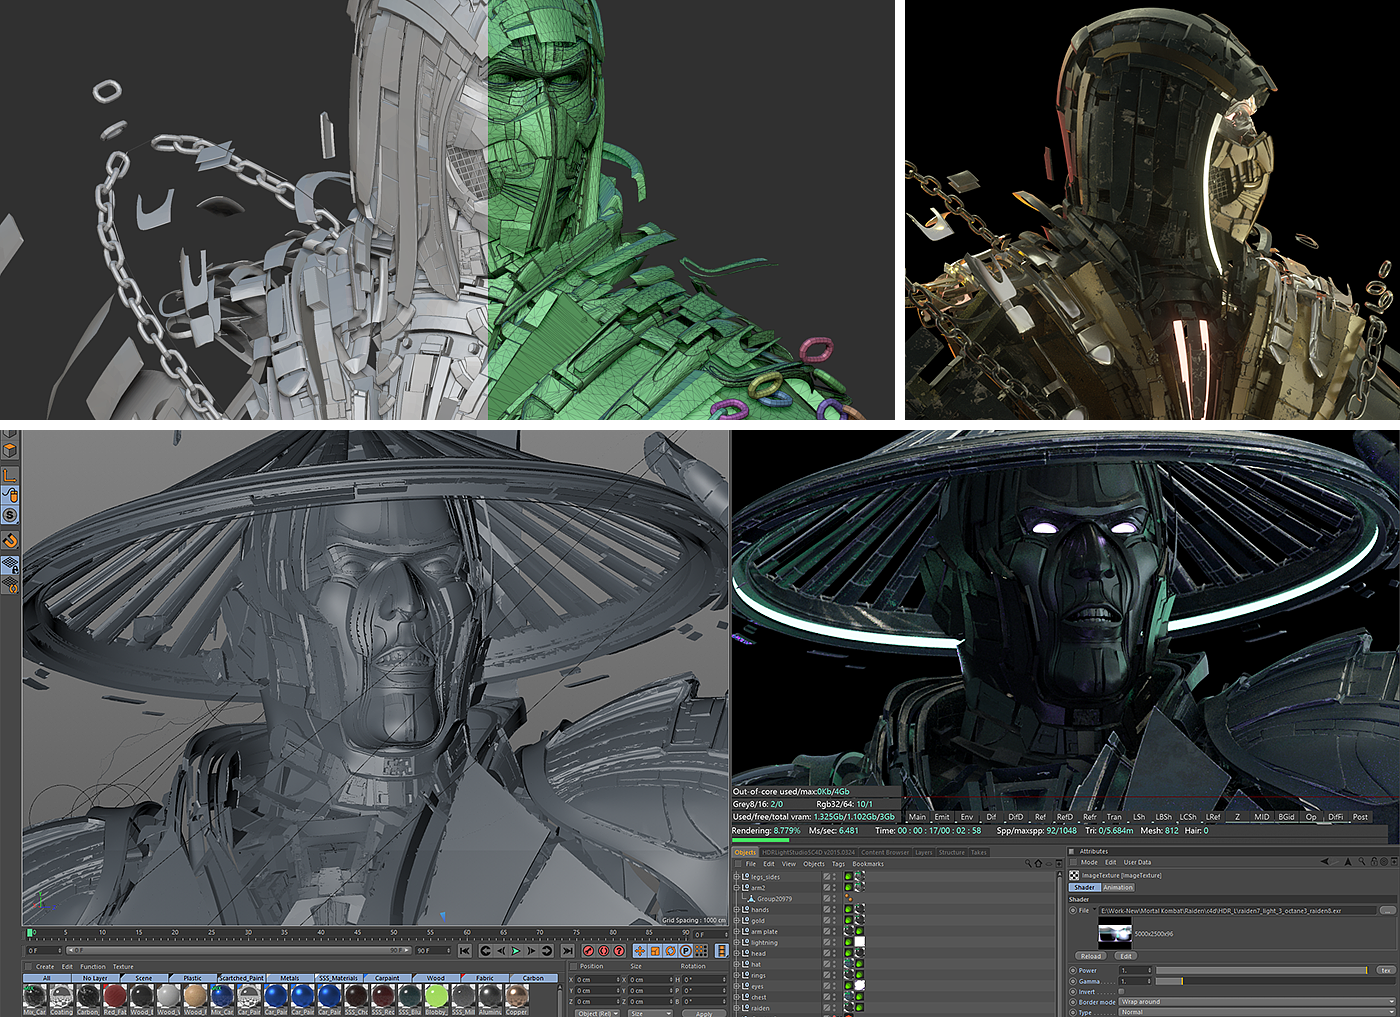This screenshot has height=1017, width=1400.
Task: Toggle layer visibility box for hands object
Action: click(827, 910)
